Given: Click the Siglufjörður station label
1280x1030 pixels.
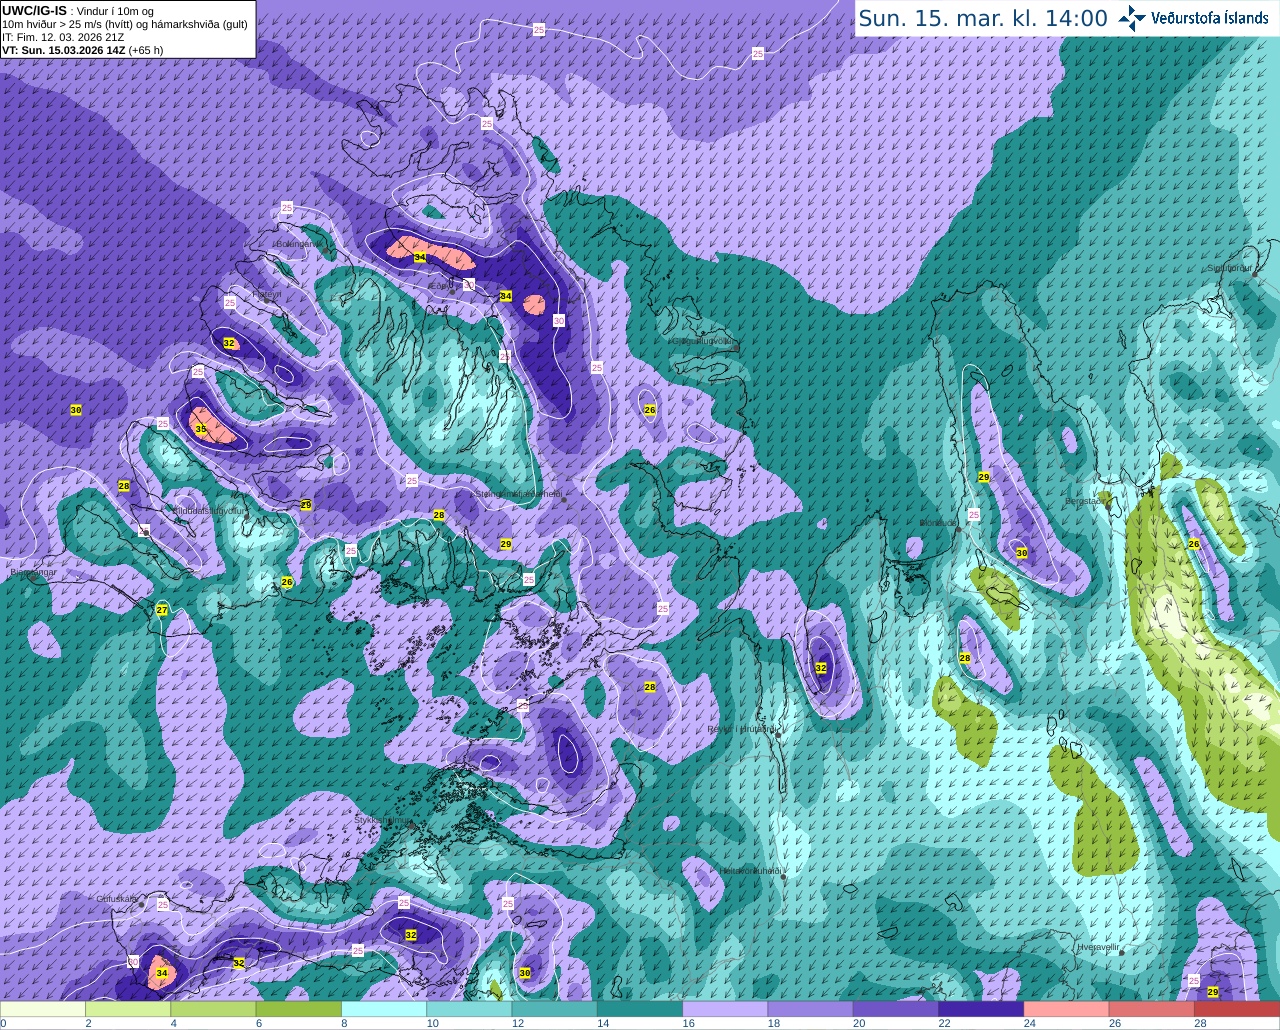Looking at the screenshot, I should point(1229,268).
